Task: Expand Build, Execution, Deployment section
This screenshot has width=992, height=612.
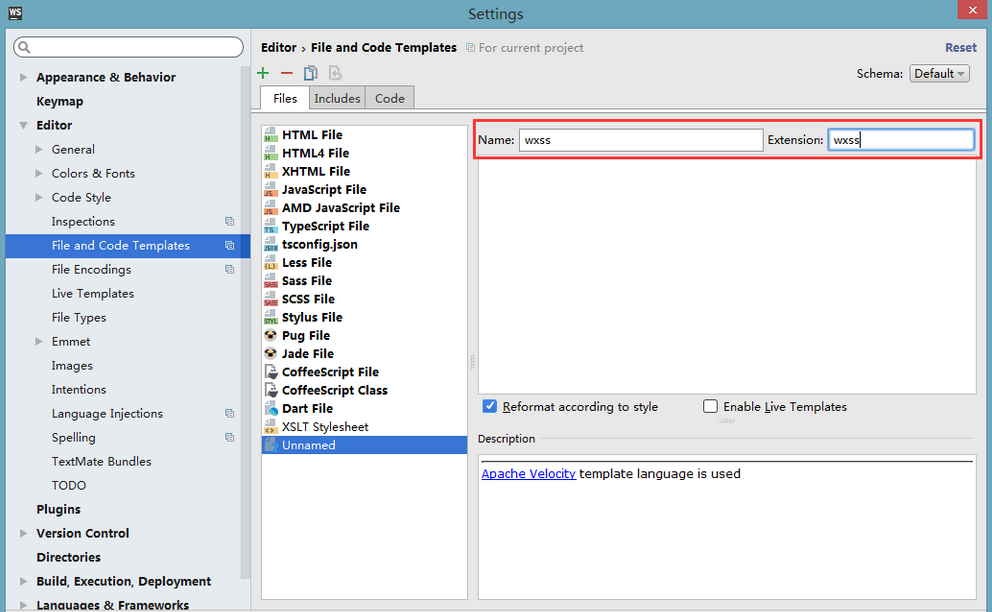Action: click(23, 581)
